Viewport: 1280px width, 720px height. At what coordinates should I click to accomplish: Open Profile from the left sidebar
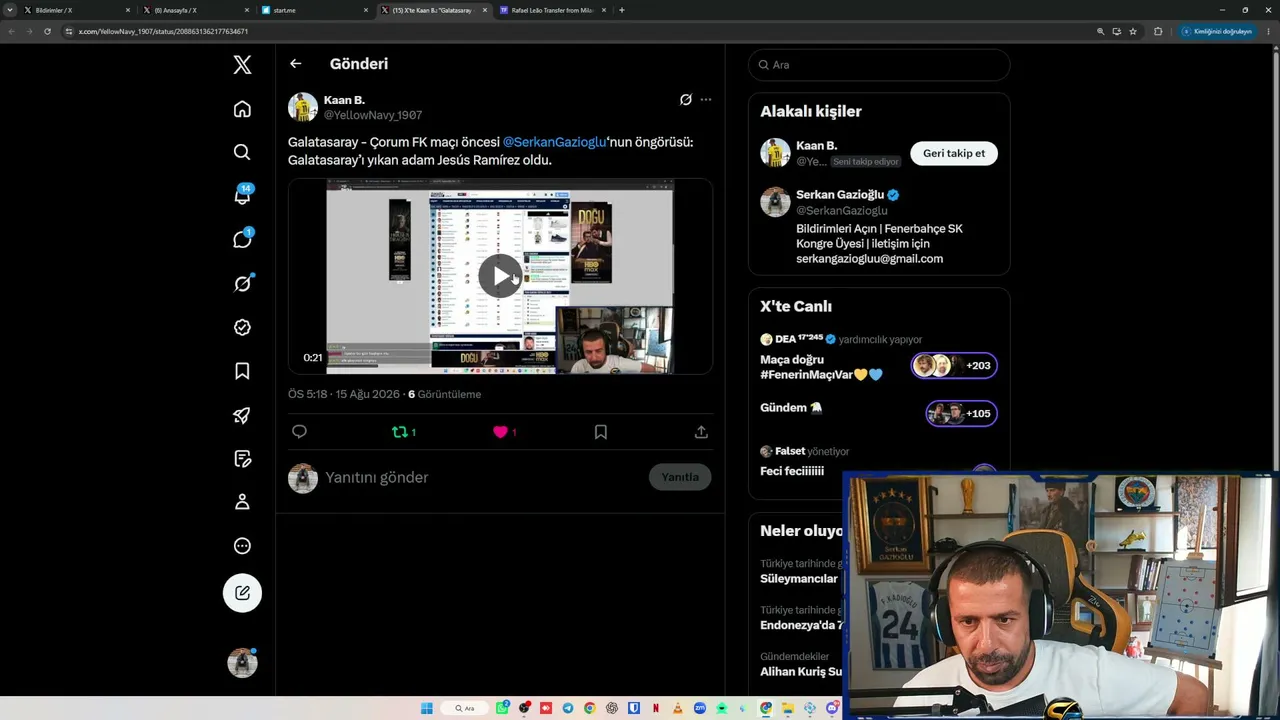pos(242,502)
